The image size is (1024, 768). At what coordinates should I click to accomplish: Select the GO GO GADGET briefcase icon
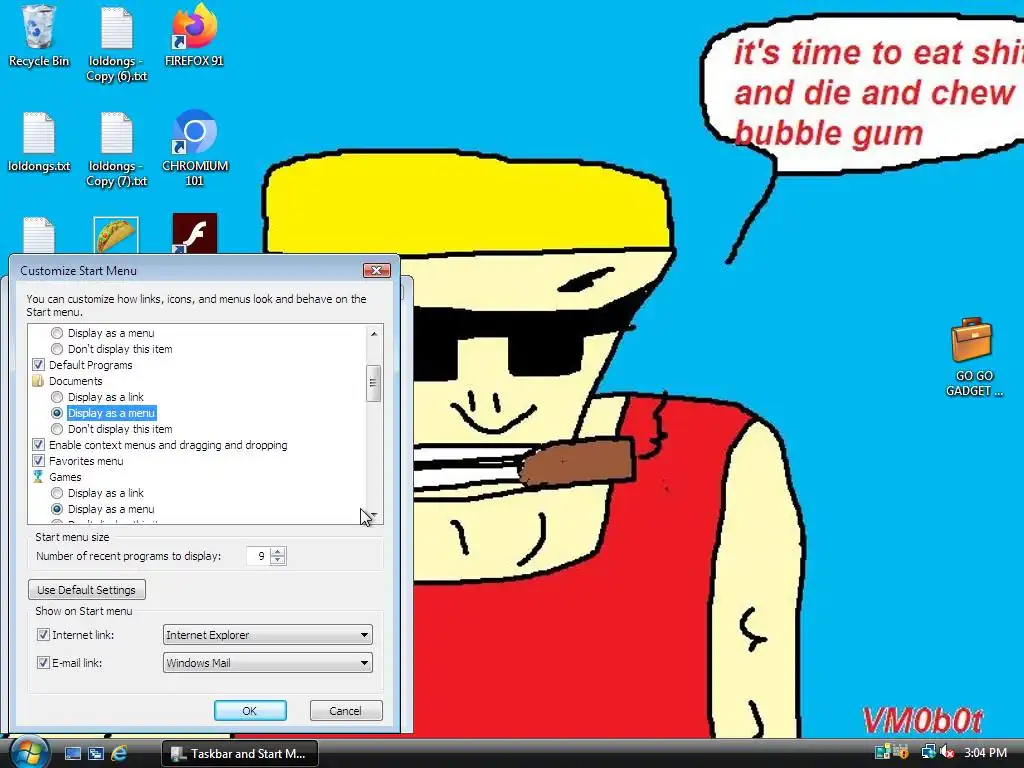(974, 357)
